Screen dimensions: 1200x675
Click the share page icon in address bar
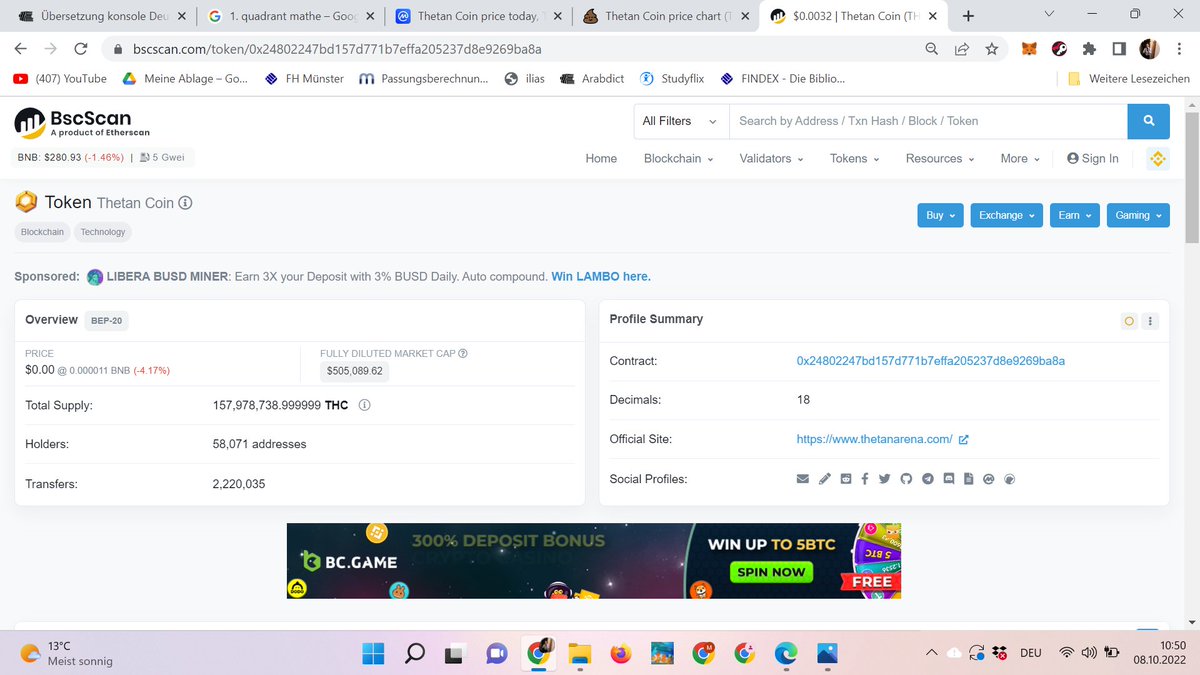pyautogui.click(x=961, y=48)
